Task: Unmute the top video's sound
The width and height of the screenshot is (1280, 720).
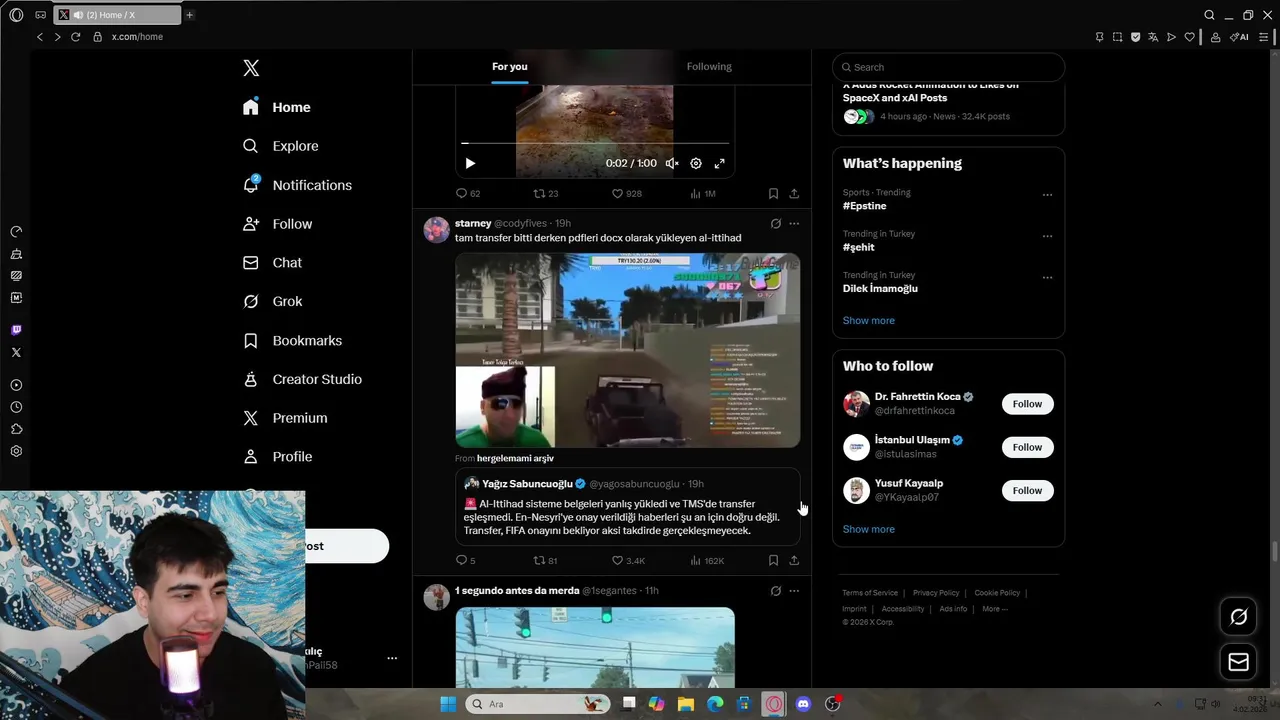Action: (x=672, y=163)
